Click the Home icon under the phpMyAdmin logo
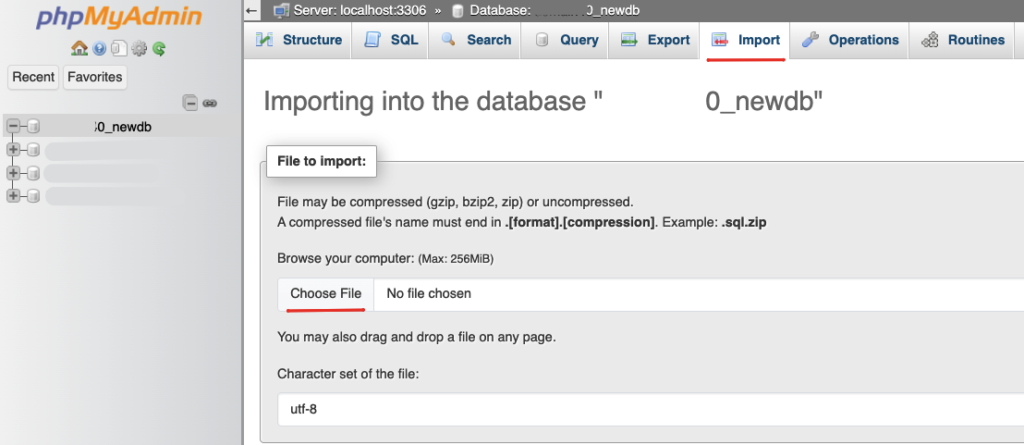The width and height of the screenshot is (1024, 445). click(x=79, y=48)
